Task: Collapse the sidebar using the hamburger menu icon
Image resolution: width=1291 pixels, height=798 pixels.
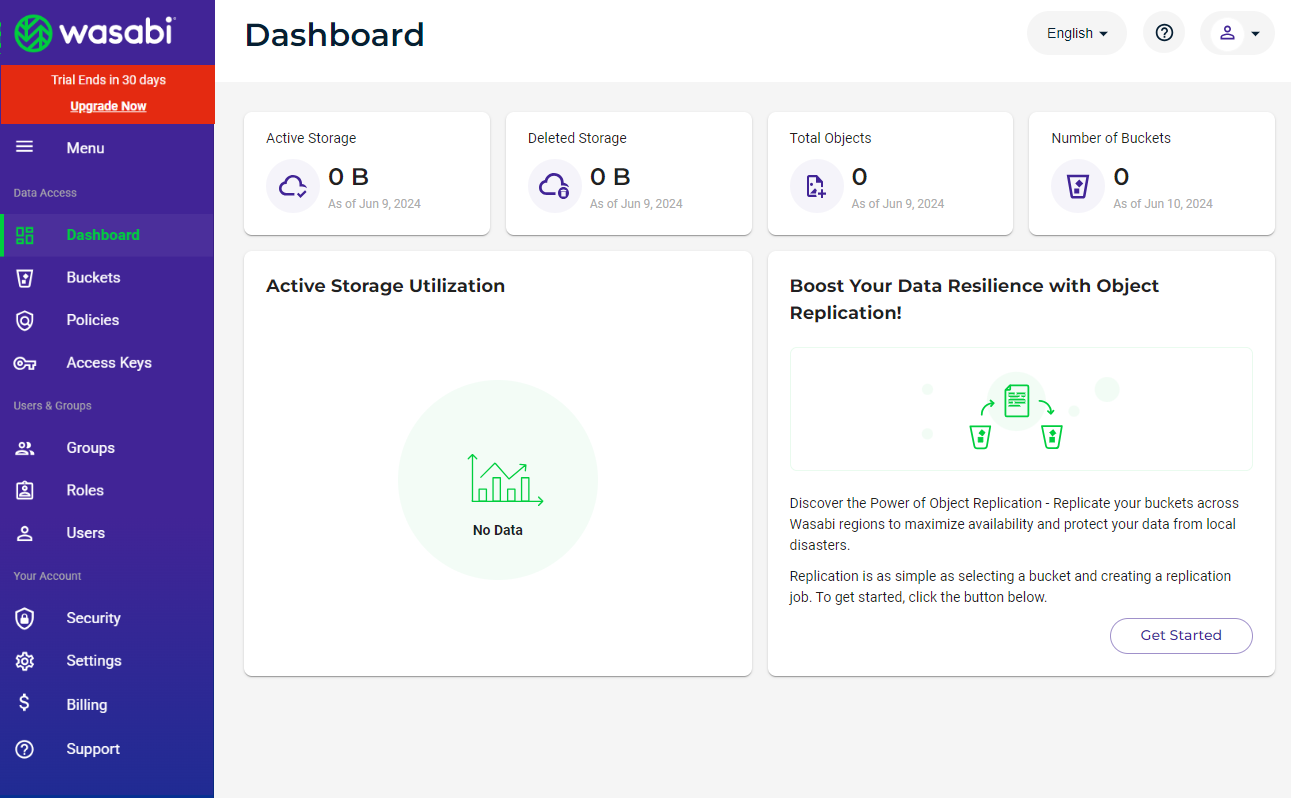Action: [25, 147]
